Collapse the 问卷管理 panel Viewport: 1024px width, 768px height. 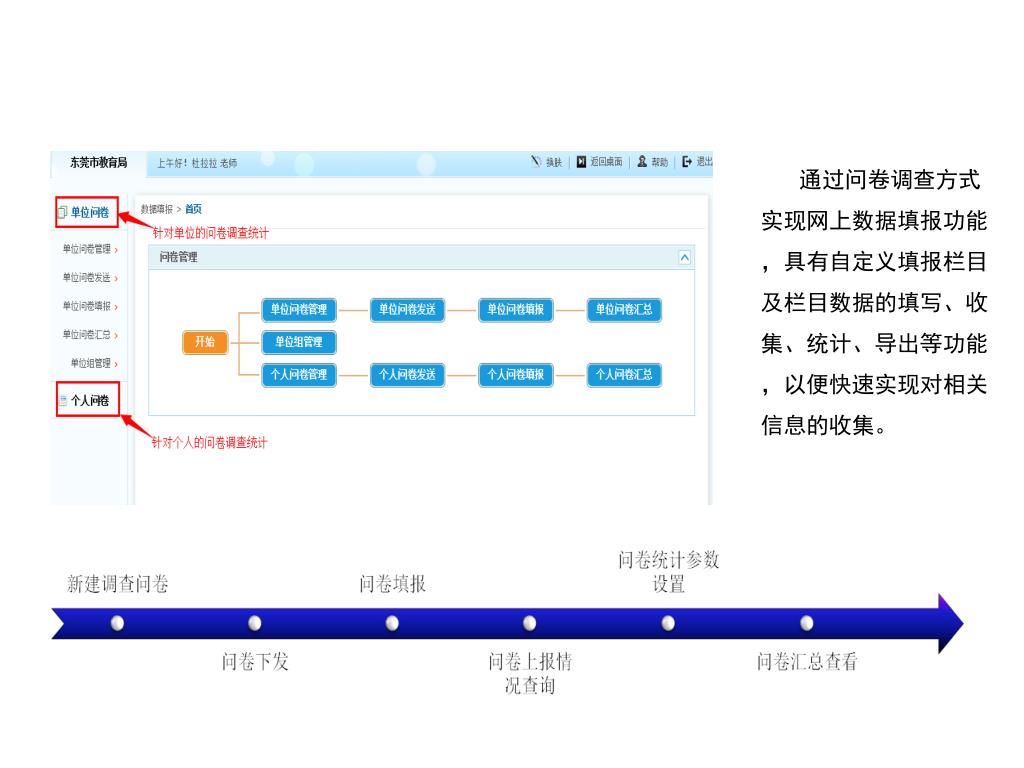[684, 257]
